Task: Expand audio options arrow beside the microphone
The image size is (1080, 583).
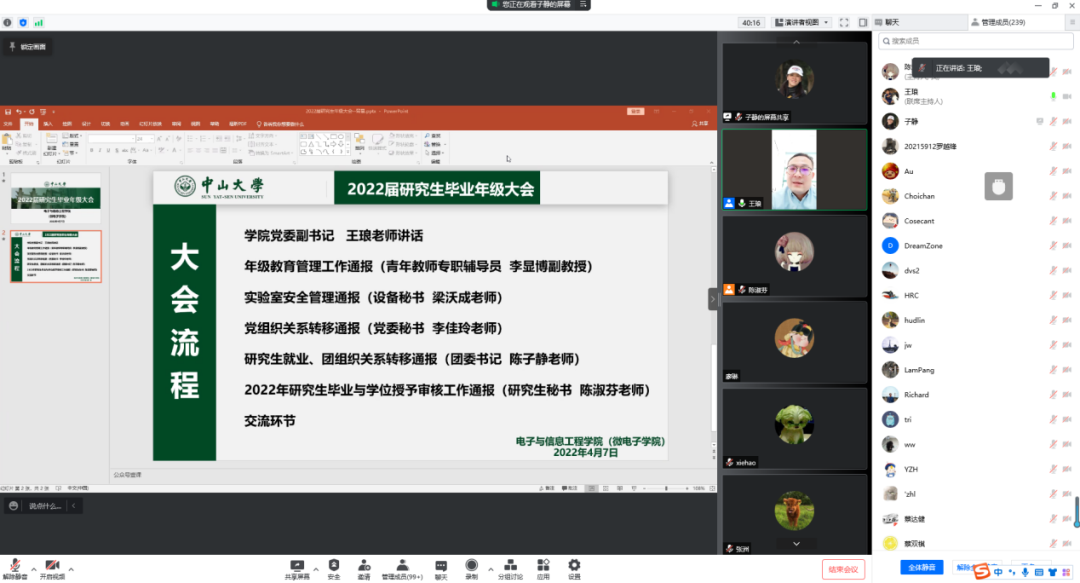Action: tap(33, 568)
